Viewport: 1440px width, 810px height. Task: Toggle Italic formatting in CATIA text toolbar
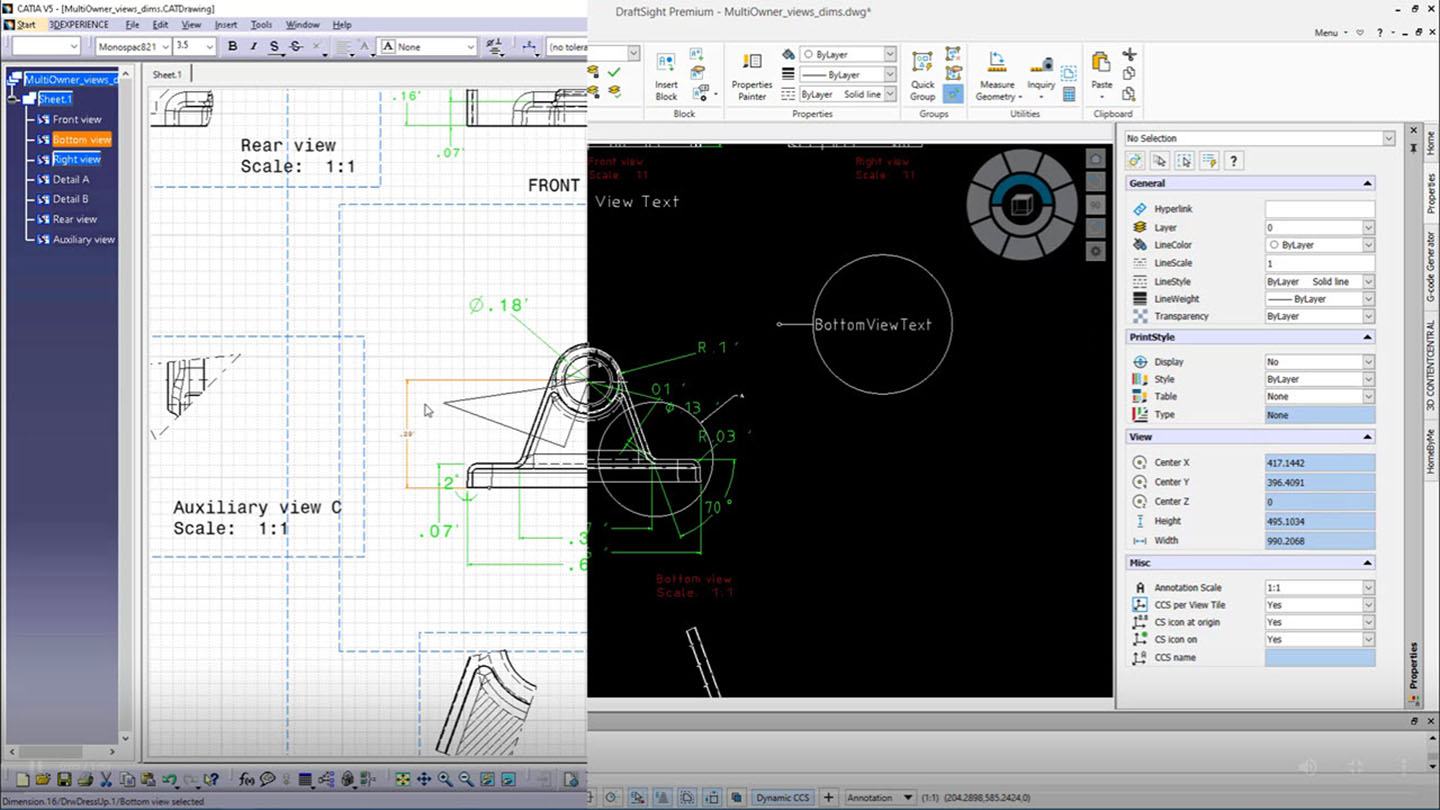(253, 46)
